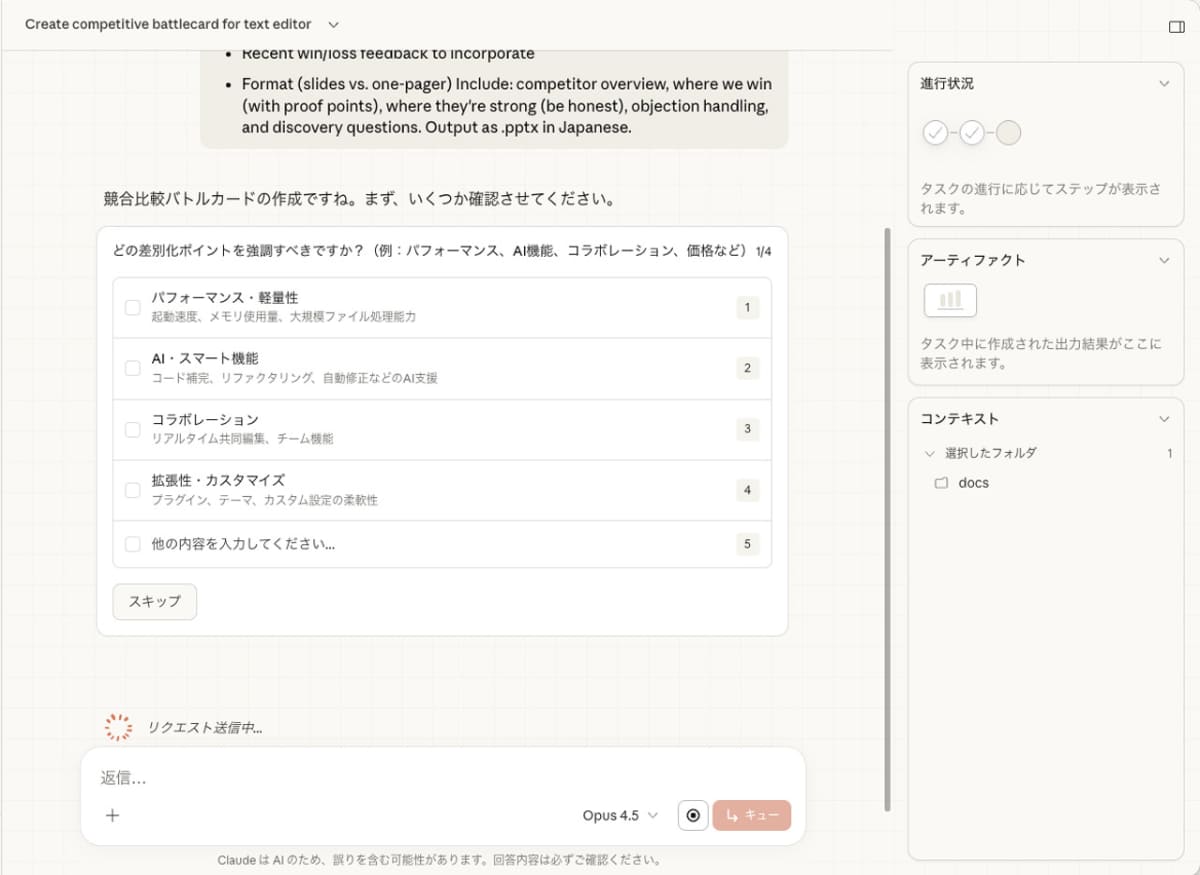The image size is (1200, 875).
Task: Check the AI・スマート機能 option
Action: (x=132, y=368)
